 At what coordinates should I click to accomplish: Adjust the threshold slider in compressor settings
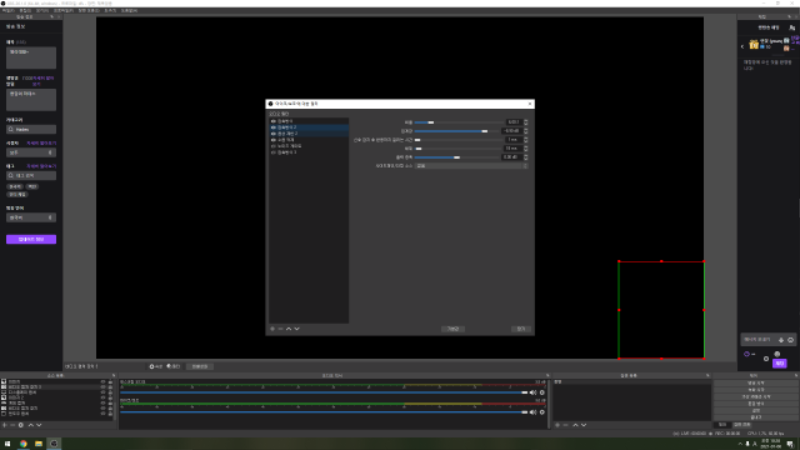458,131
